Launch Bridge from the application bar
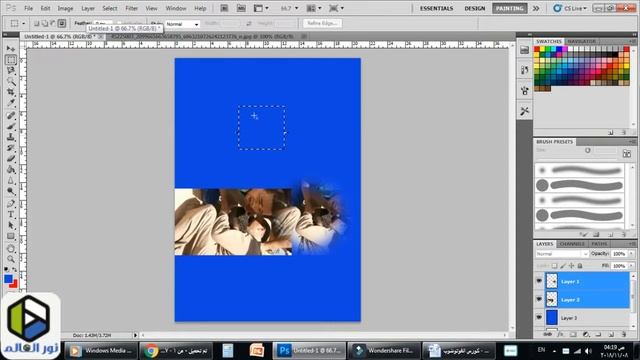The image size is (640, 360). (224, 8)
